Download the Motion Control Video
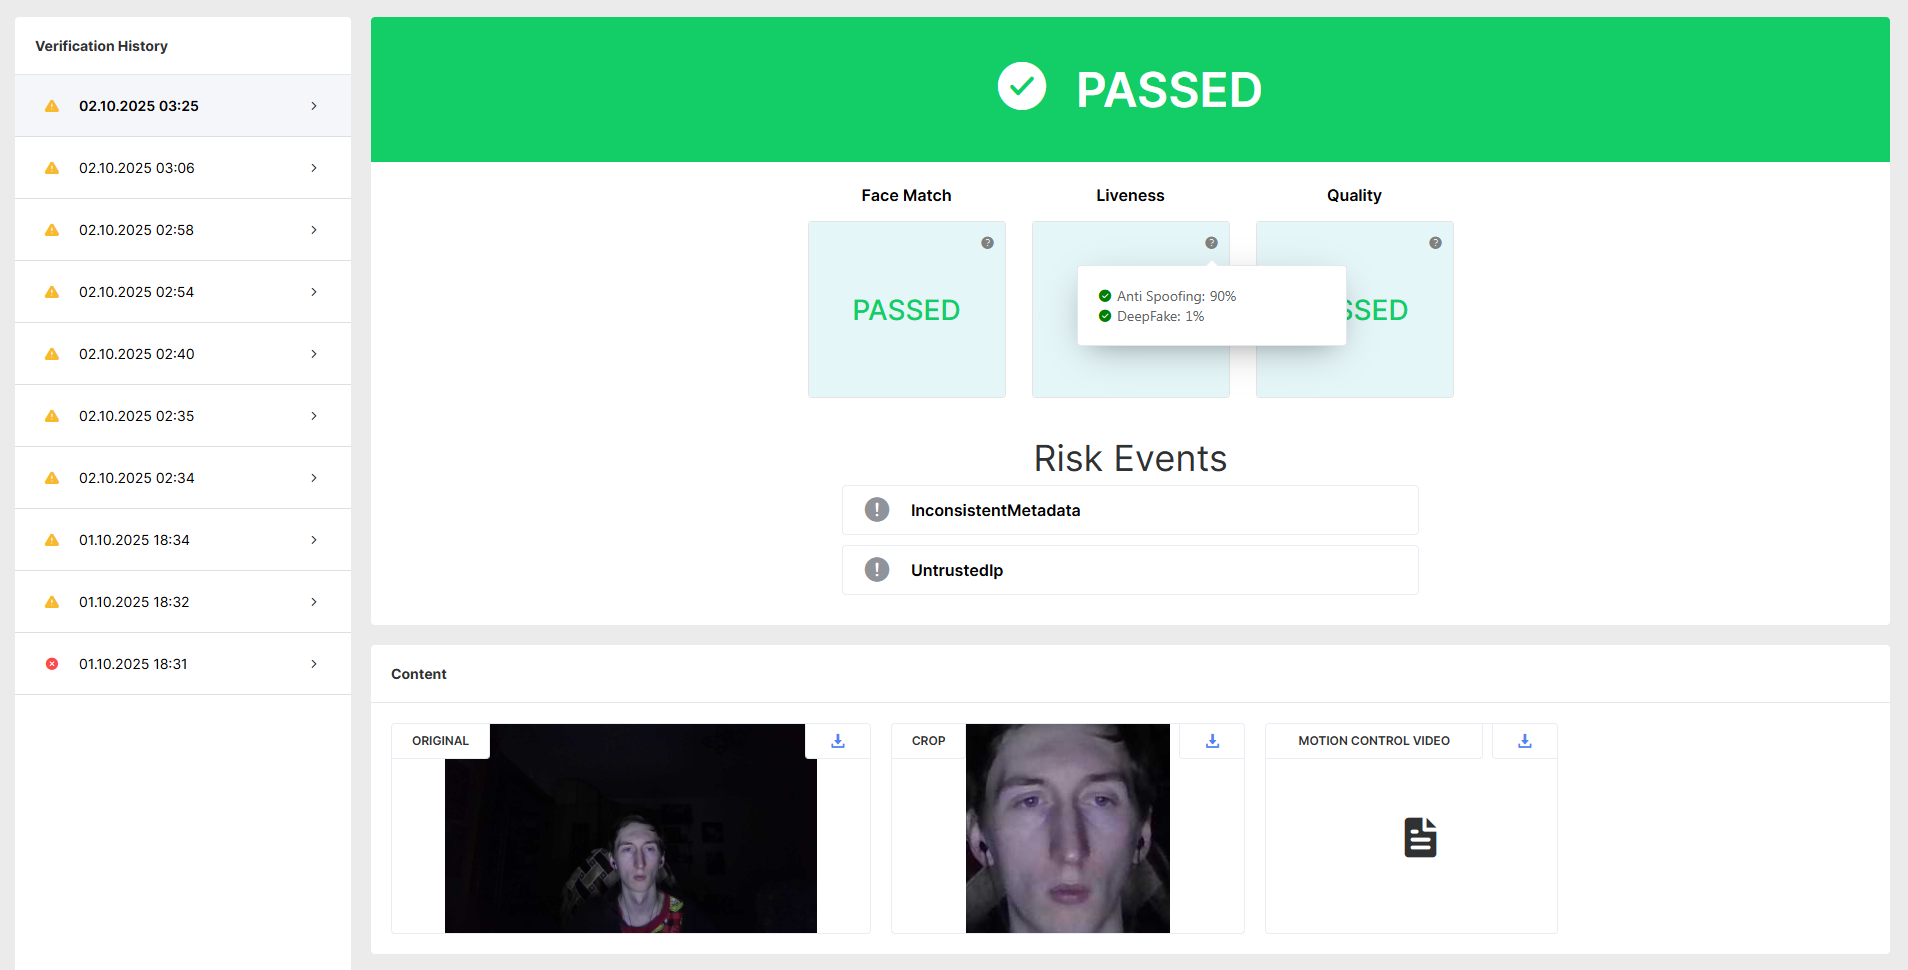Viewport: 1908px width, 970px height. 1525,741
